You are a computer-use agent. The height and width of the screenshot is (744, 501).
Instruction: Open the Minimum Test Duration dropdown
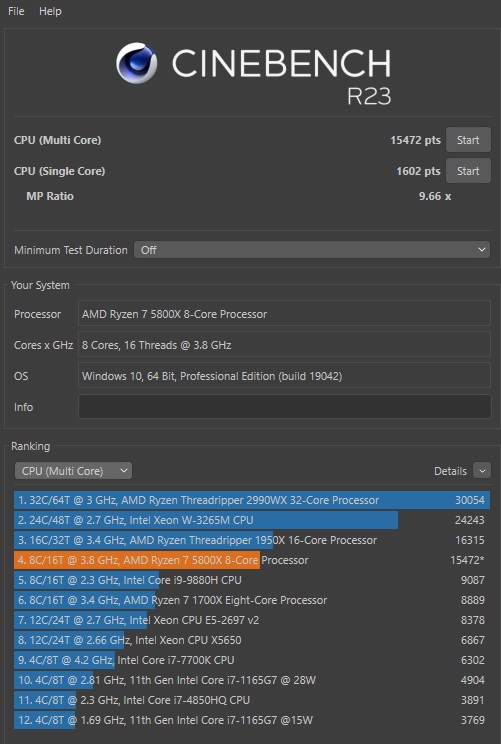[312, 250]
